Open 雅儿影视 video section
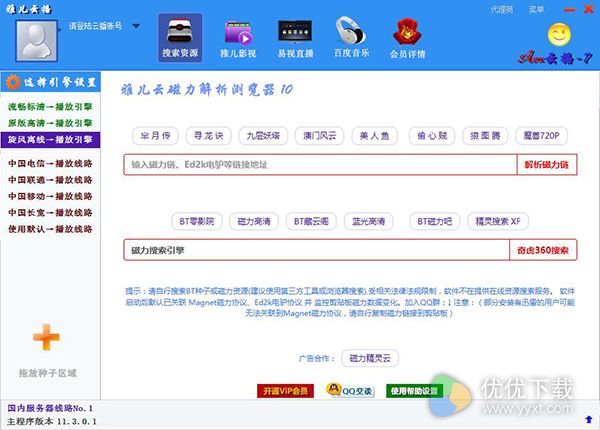This screenshot has height=430, width=600. click(x=238, y=39)
